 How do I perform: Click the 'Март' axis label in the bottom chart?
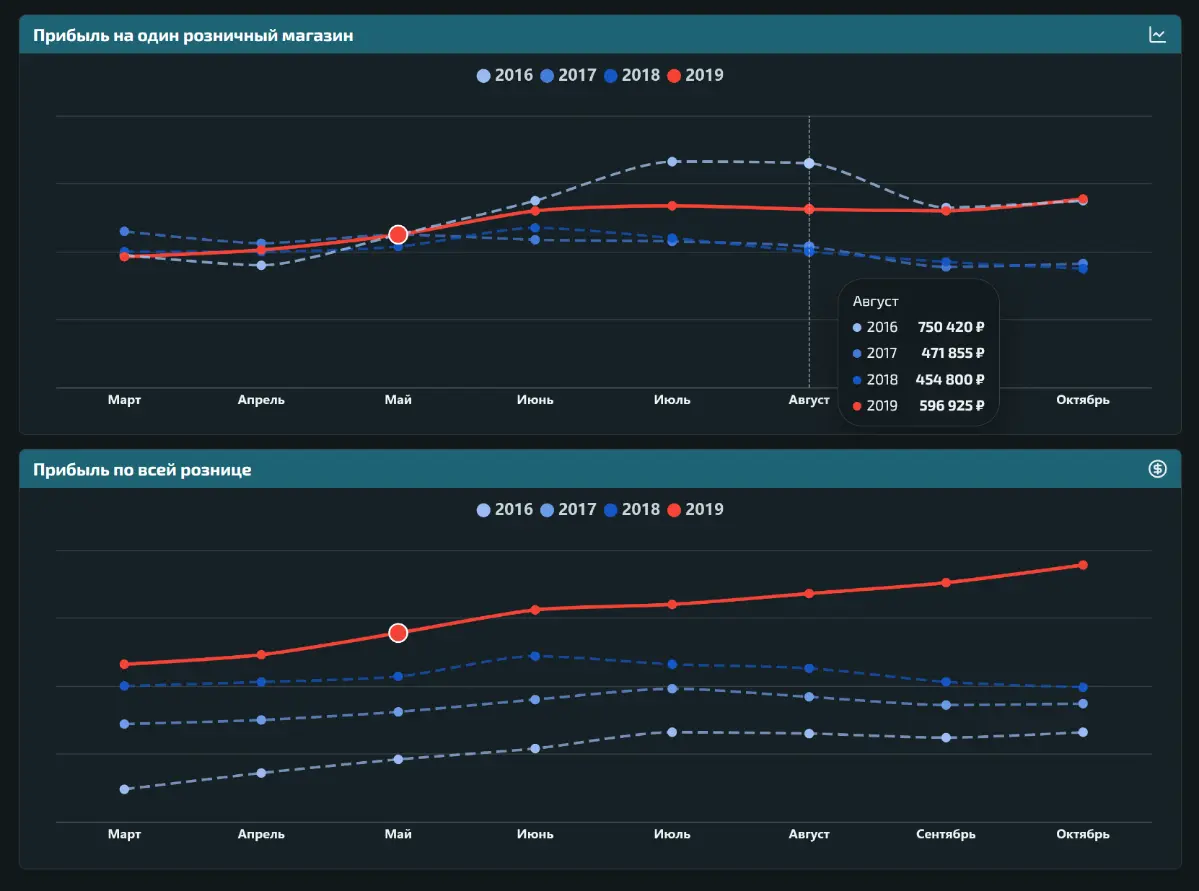click(x=125, y=834)
